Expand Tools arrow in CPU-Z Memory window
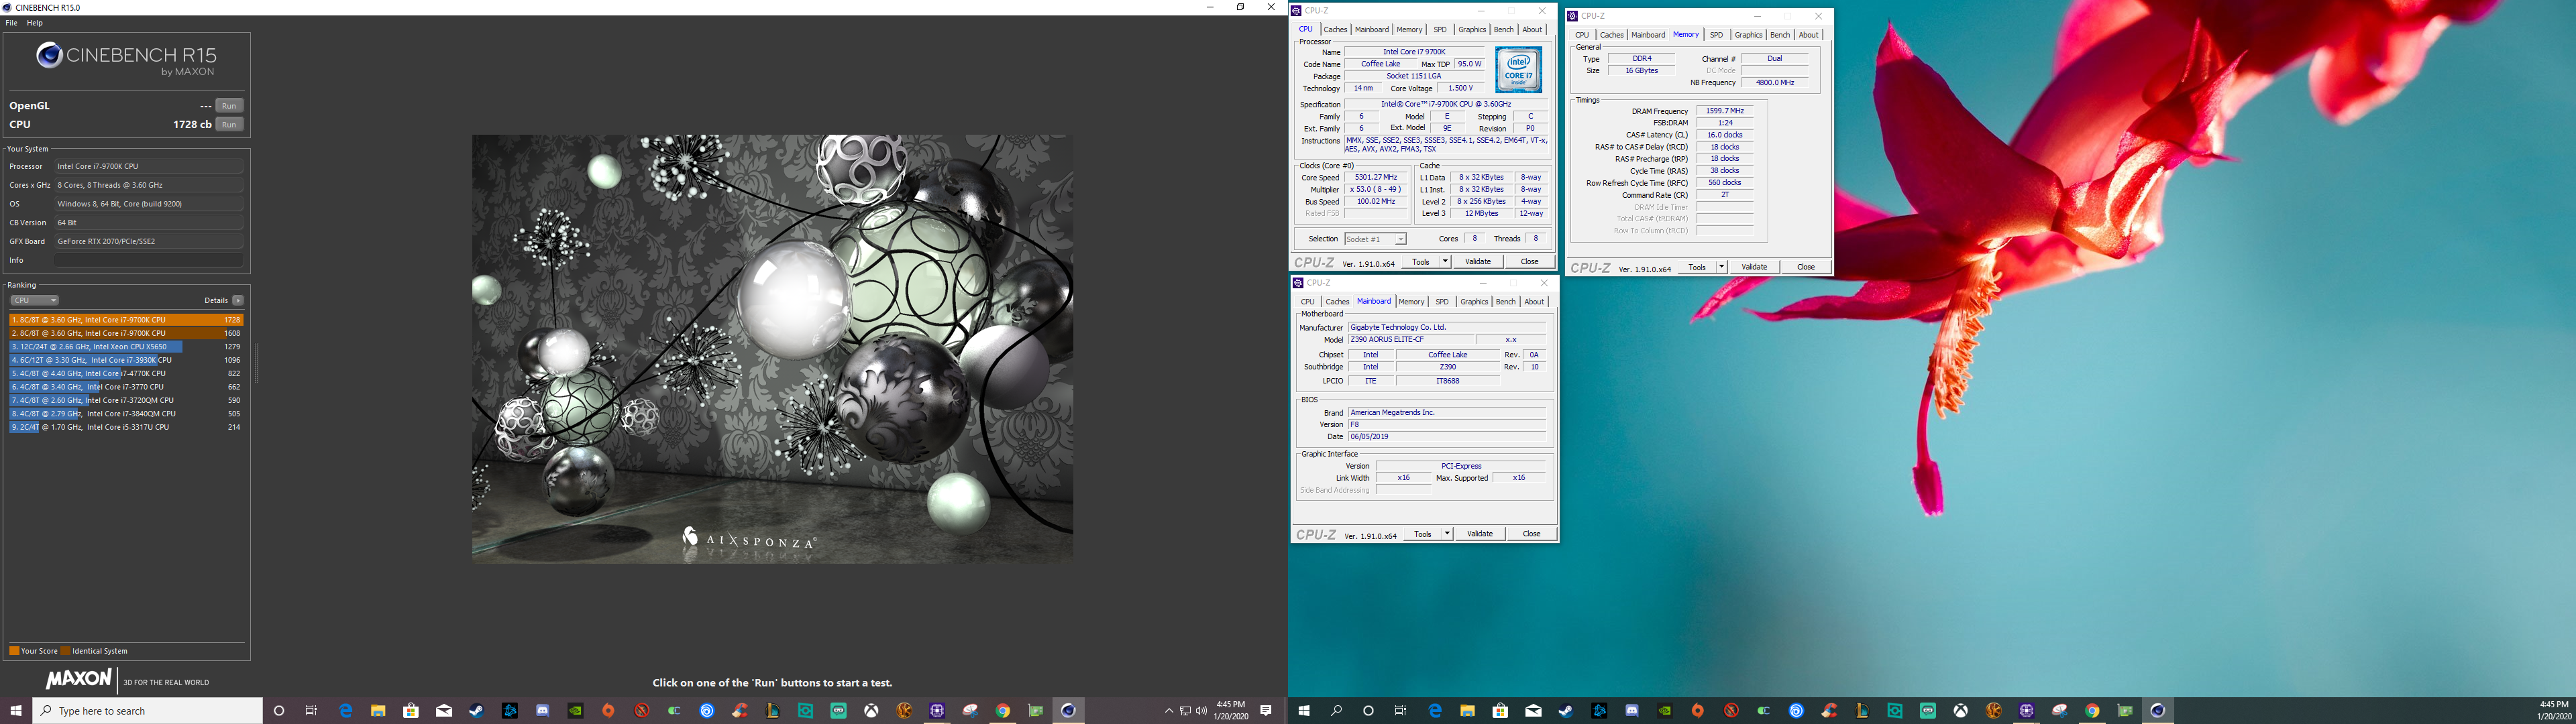Screen dimensions: 2576x724 pyautogui.click(x=1721, y=267)
